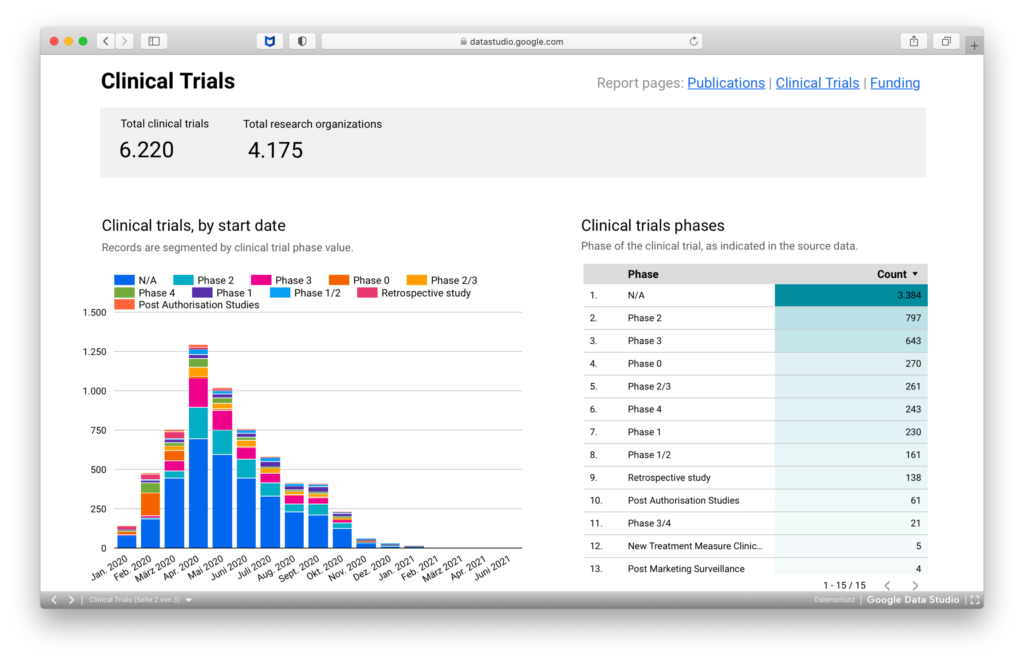Go to the previous table page arrow
1024x662 pixels.
887,586
